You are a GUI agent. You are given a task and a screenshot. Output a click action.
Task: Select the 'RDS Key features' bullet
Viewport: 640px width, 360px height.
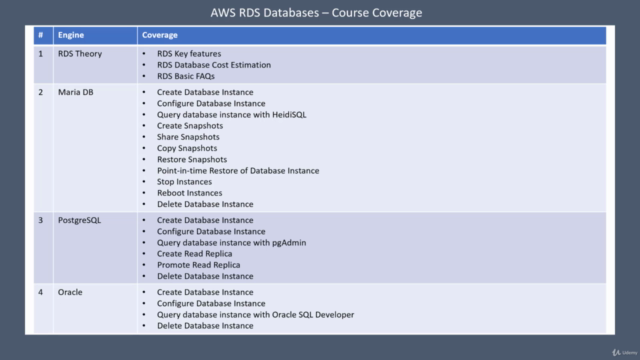pos(189,54)
